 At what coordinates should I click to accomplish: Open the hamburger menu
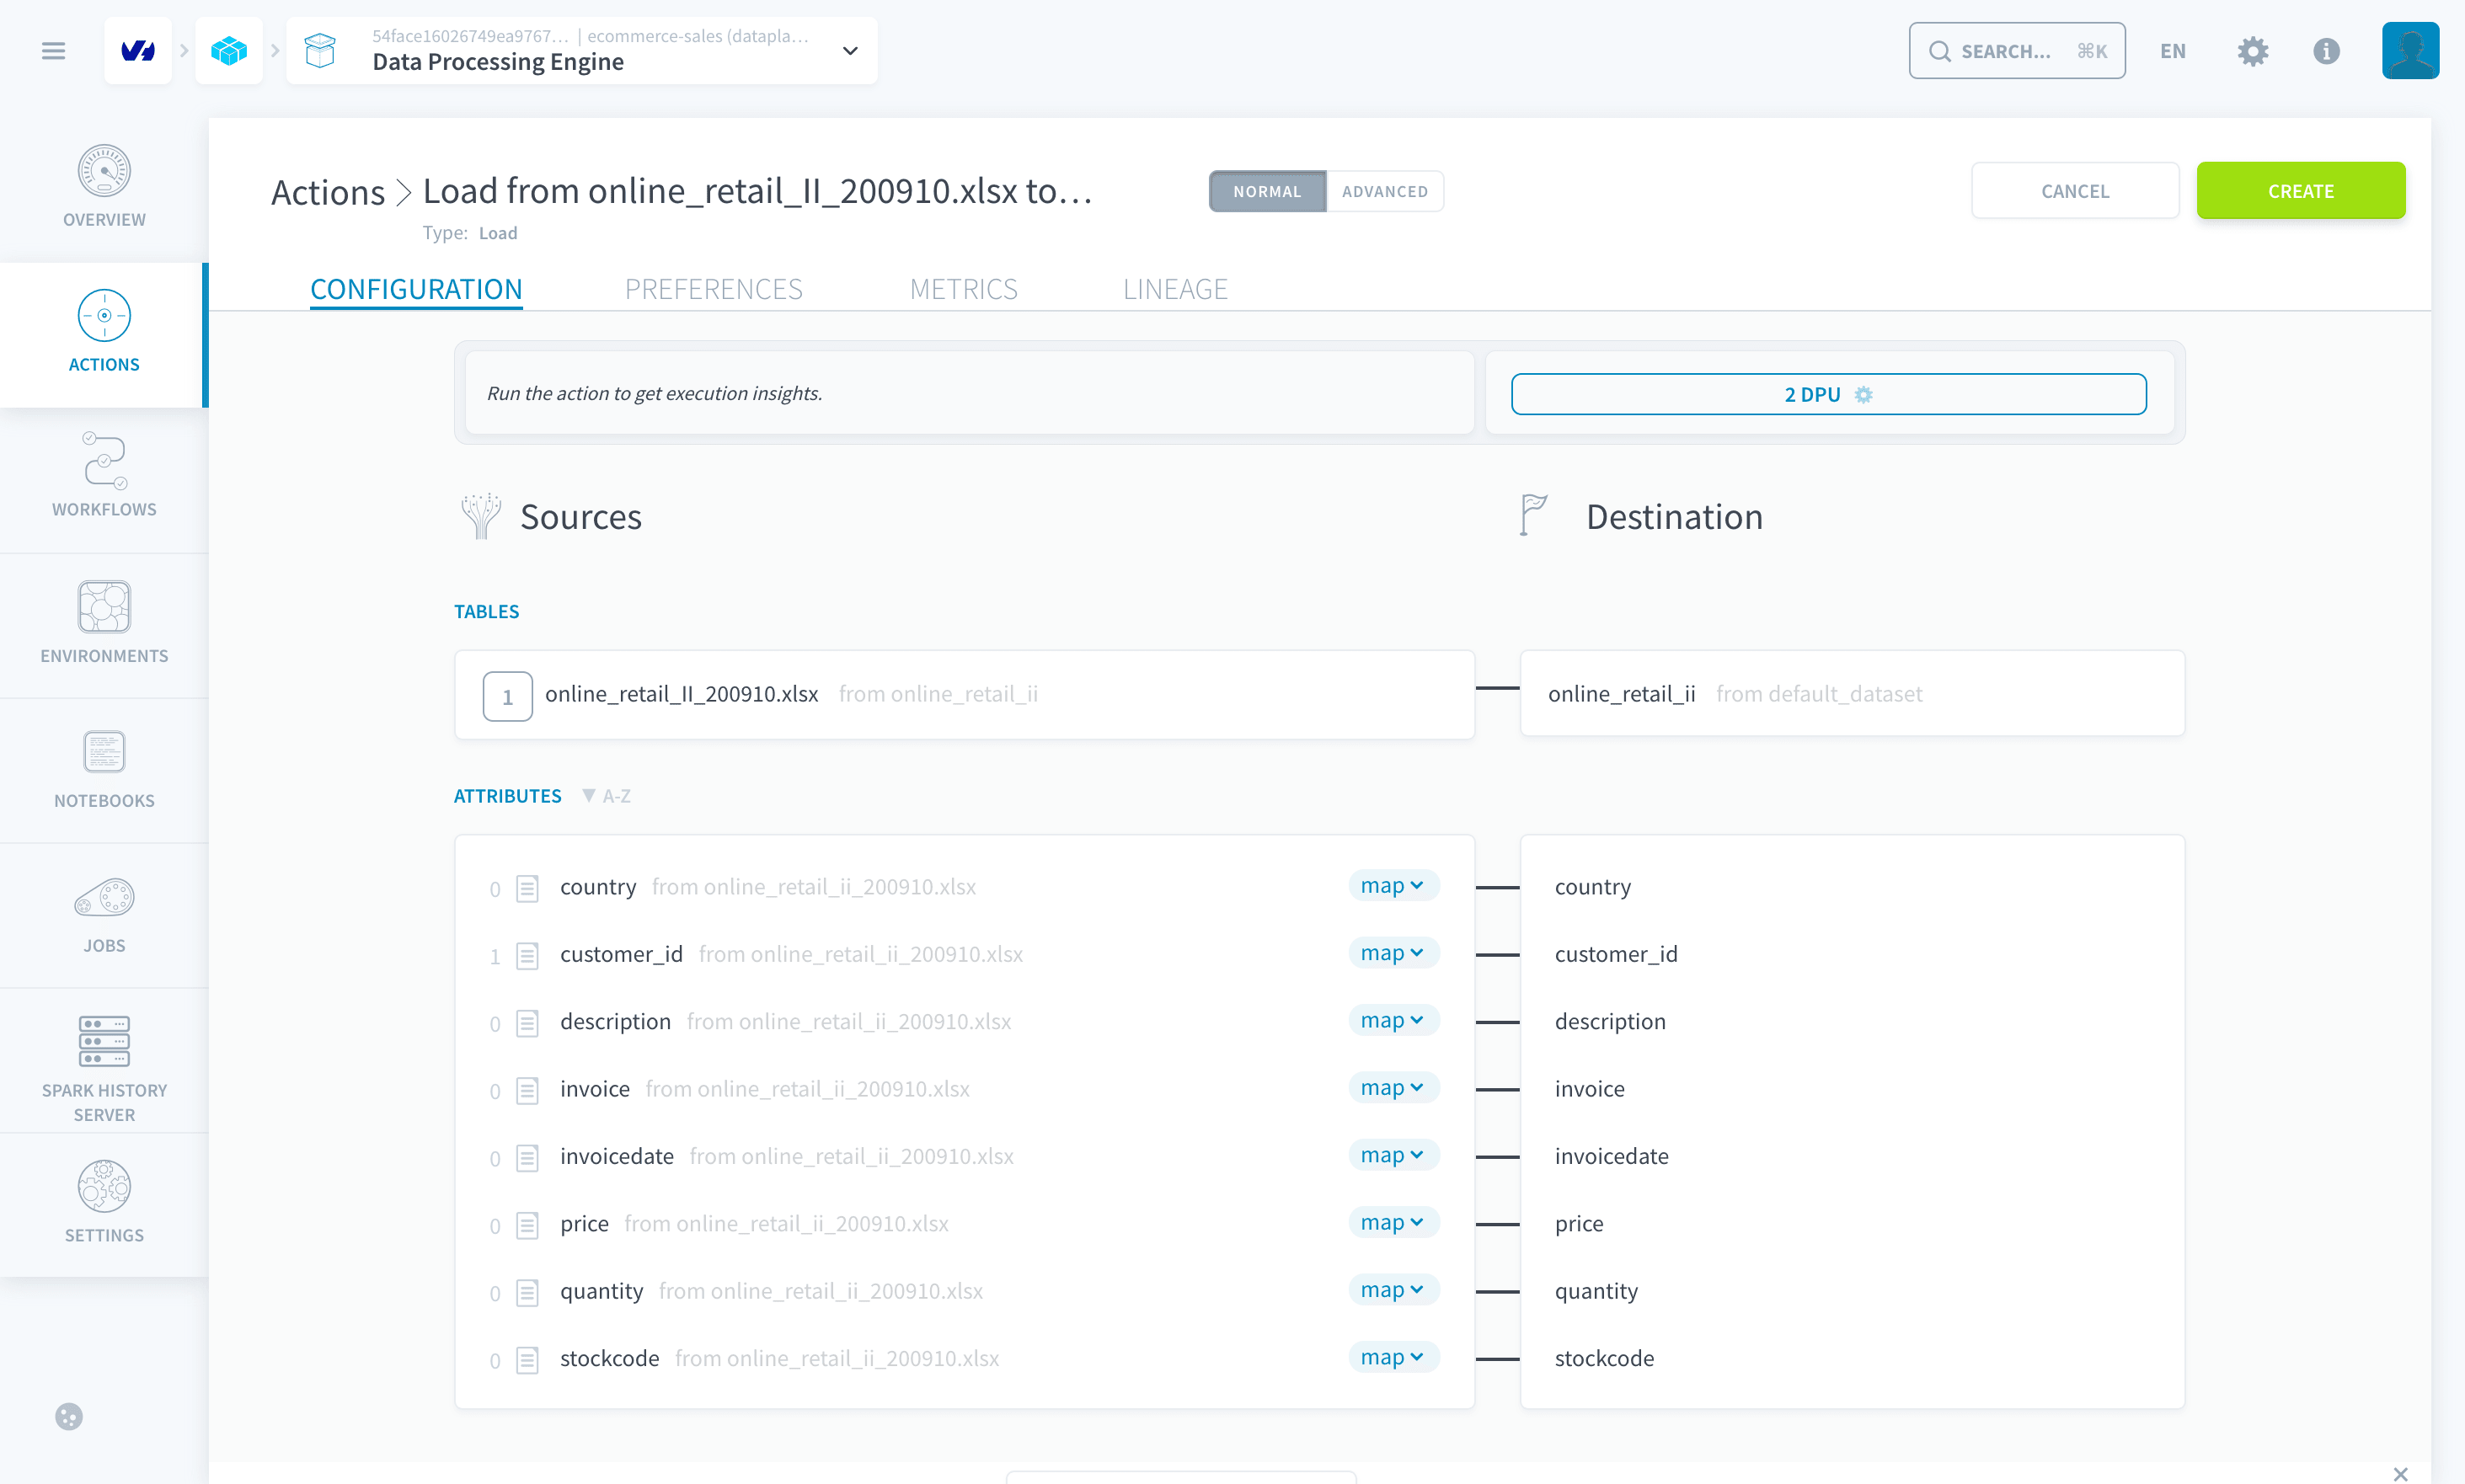[x=53, y=51]
